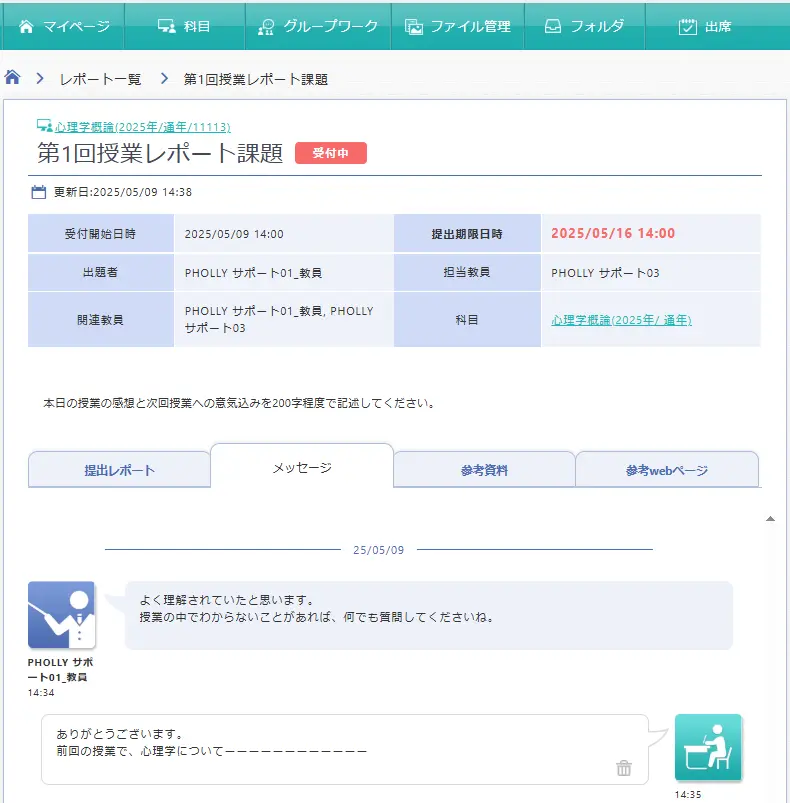Click the 更新日:2025/05/09 14:38 text

[123, 192]
